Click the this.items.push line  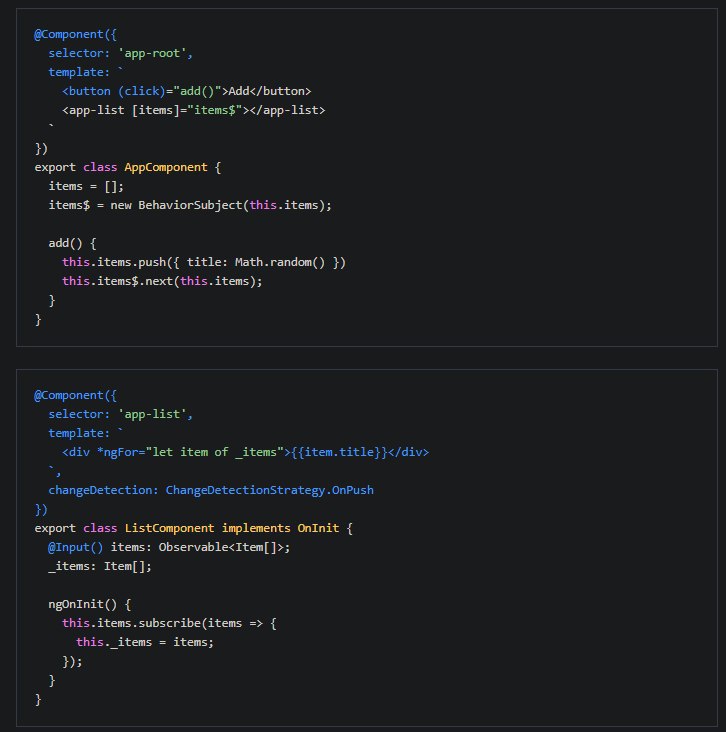pyautogui.click(x=204, y=262)
